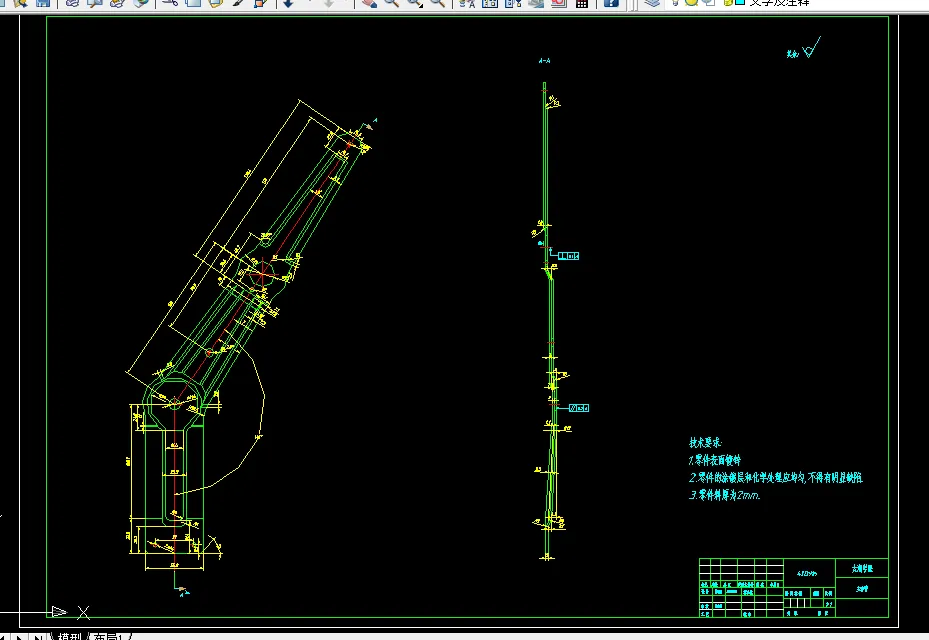Viewport: 929px width, 640px height.
Task: Switch to the 布局1 layout tab
Action: tap(108, 637)
